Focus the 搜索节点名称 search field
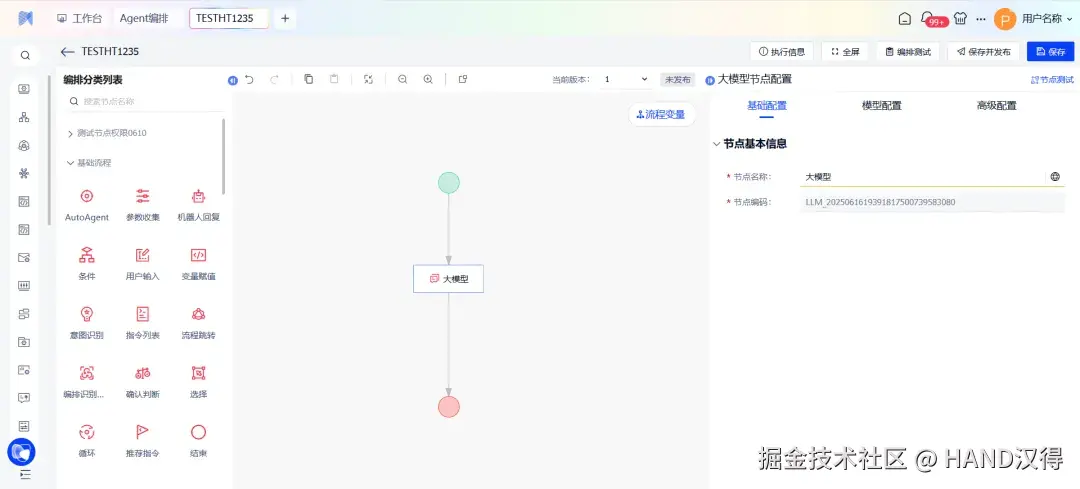This screenshot has height=489, width=1080. [x=145, y=101]
